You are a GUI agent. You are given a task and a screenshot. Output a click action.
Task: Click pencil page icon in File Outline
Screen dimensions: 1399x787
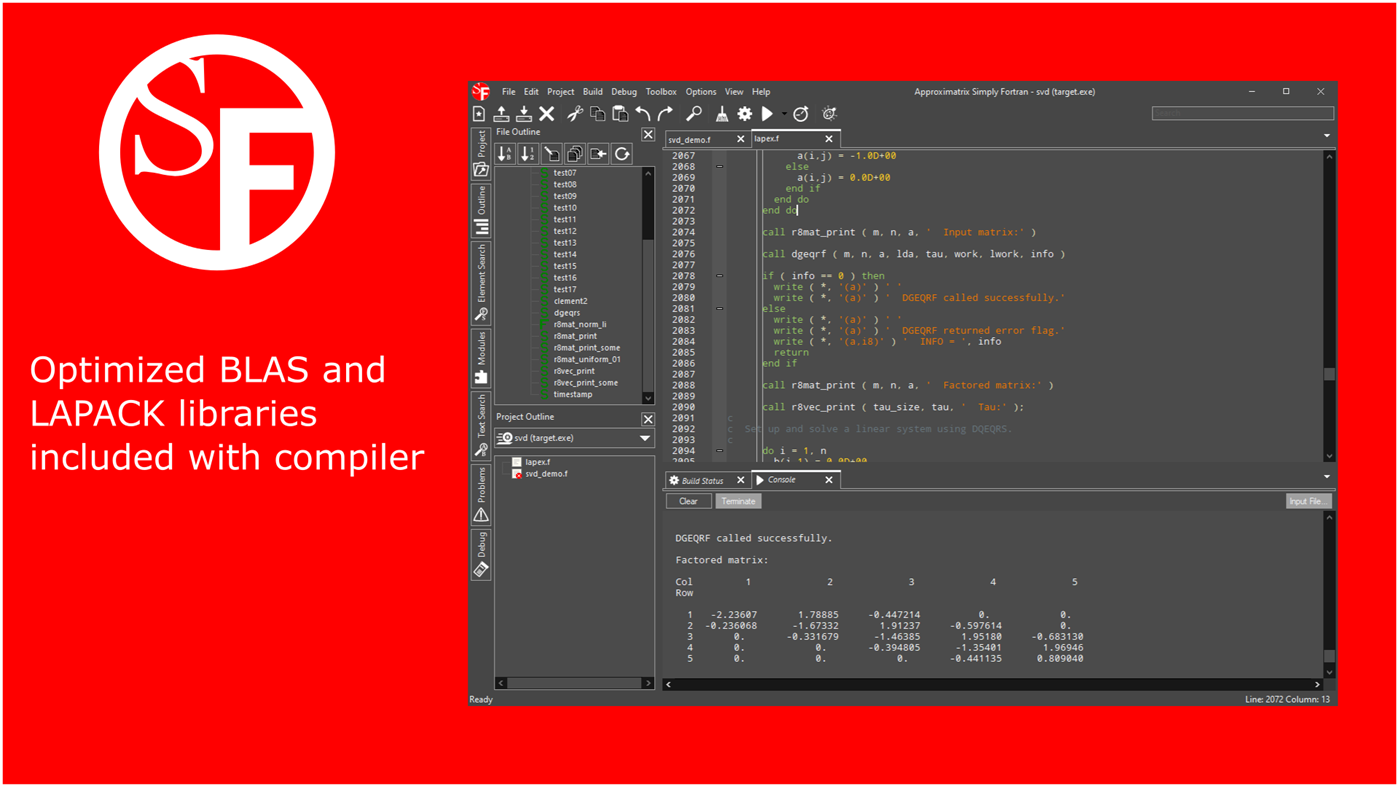[552, 154]
